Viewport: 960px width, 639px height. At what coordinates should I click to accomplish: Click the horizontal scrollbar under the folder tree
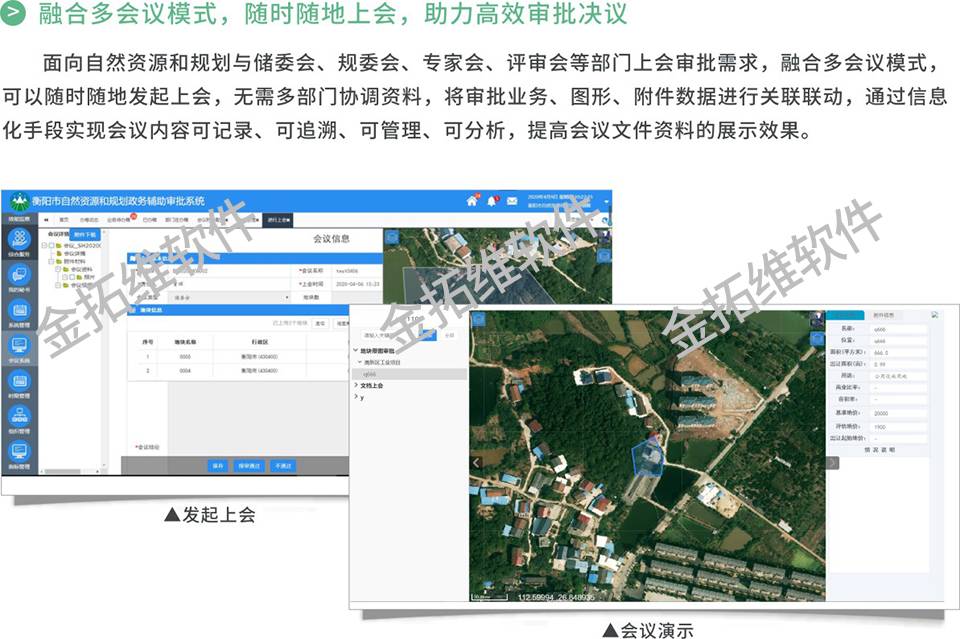62,471
